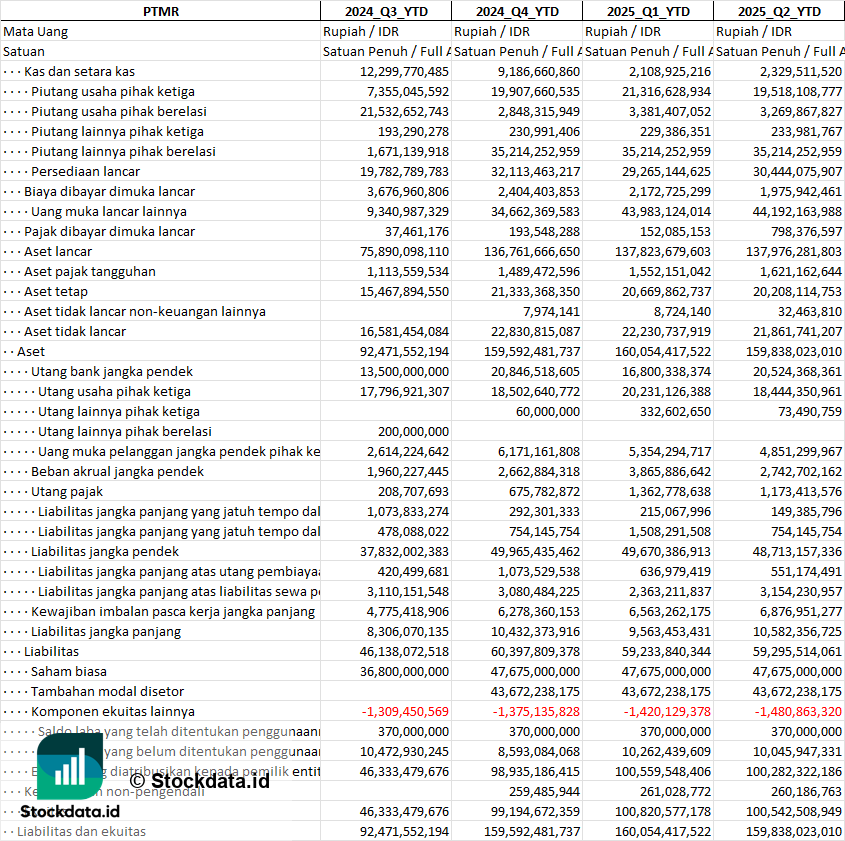Select the PTMR header cell
The height and width of the screenshot is (841, 845).
160,11
